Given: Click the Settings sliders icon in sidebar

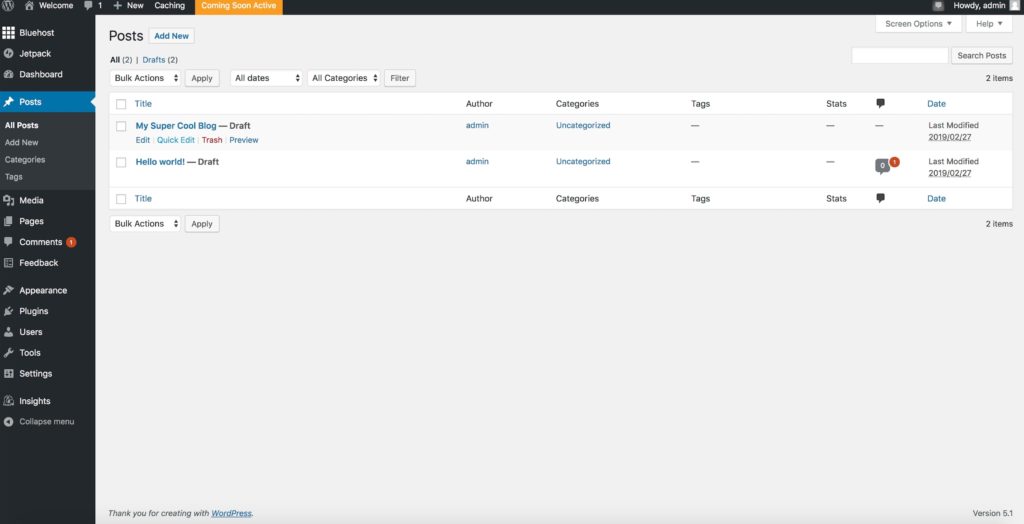Looking at the screenshot, I should pos(8,374).
